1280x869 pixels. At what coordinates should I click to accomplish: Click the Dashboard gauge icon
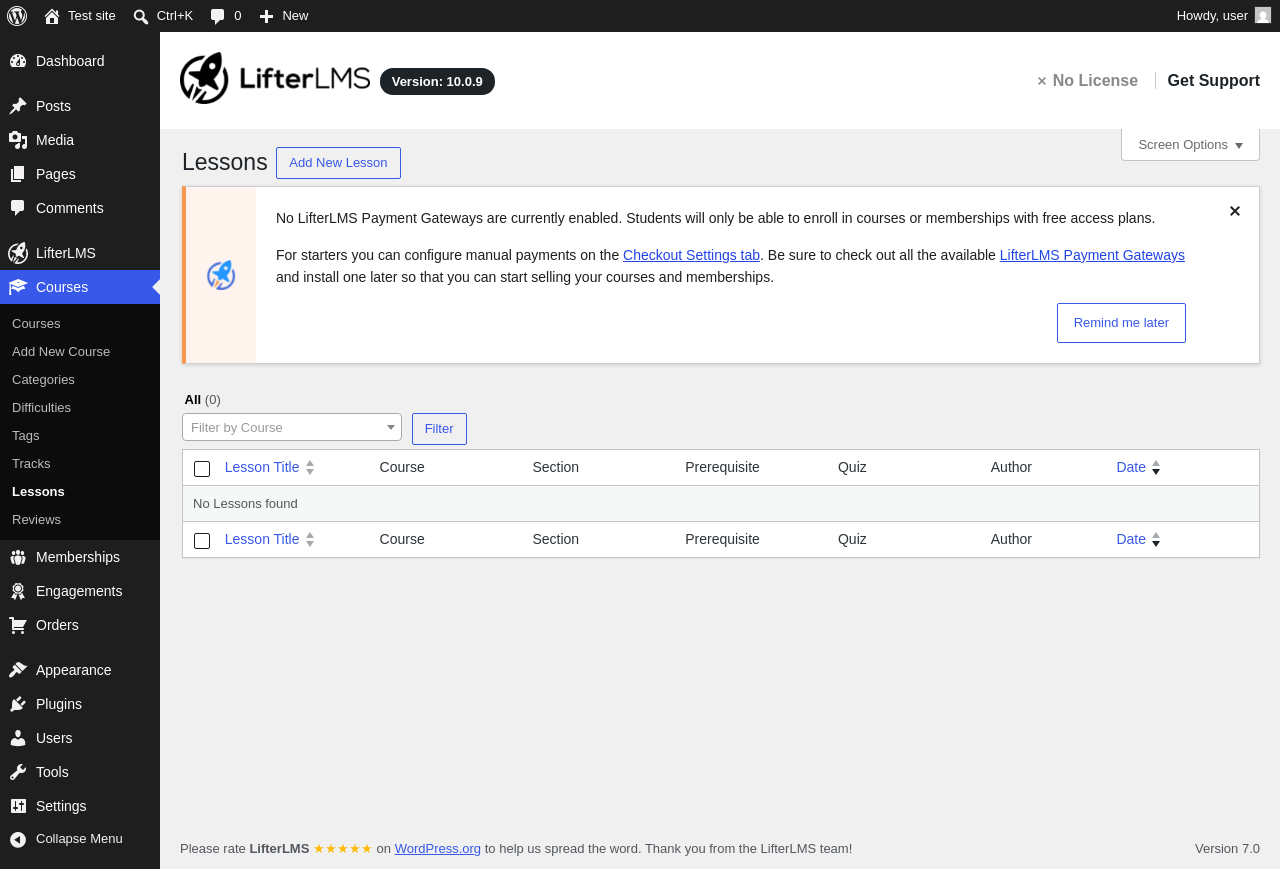click(18, 61)
